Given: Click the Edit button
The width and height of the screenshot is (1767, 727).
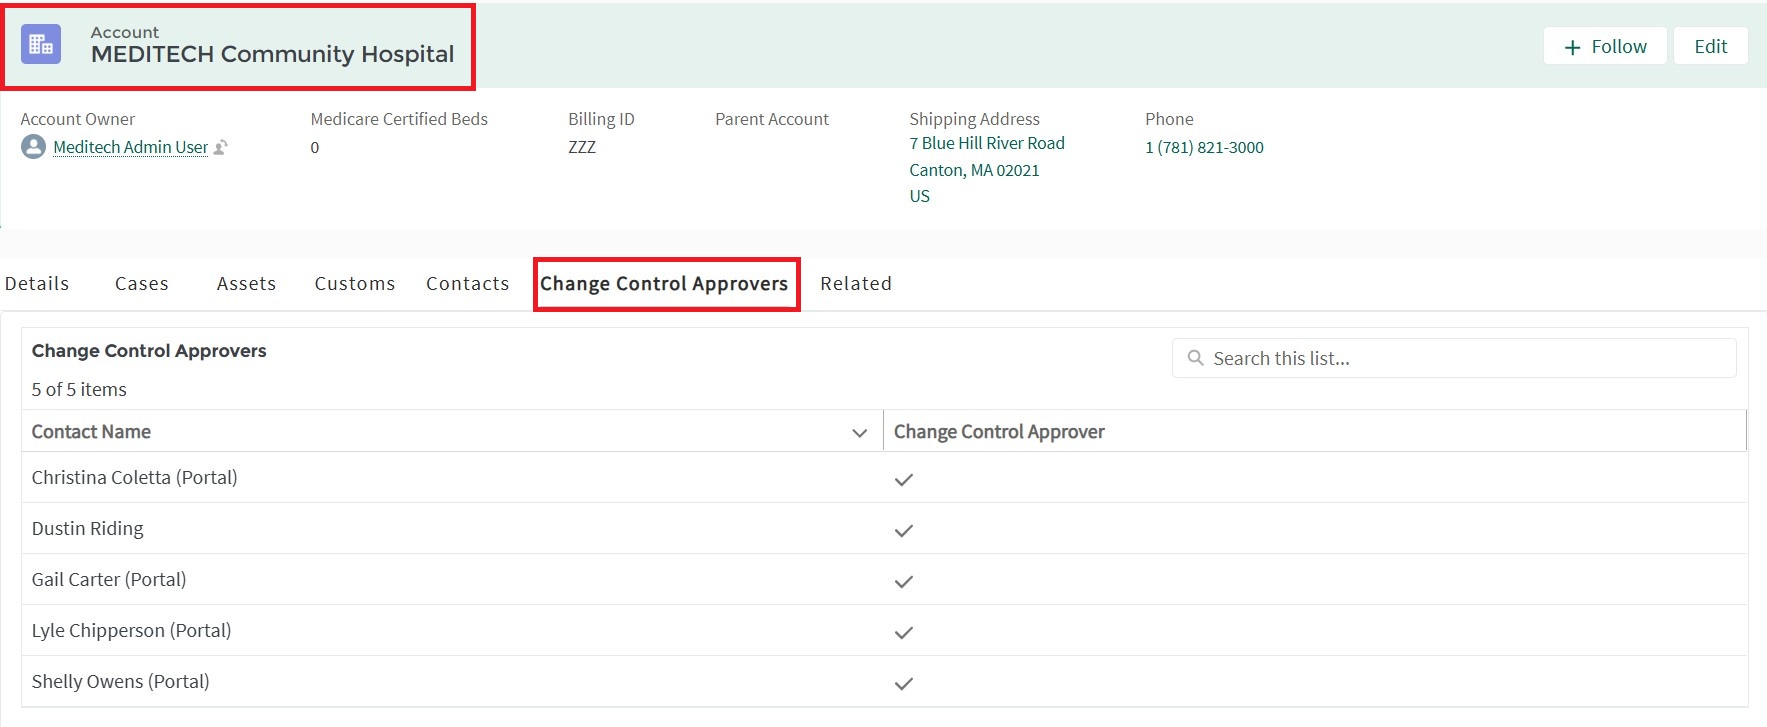Looking at the screenshot, I should click(x=1711, y=46).
